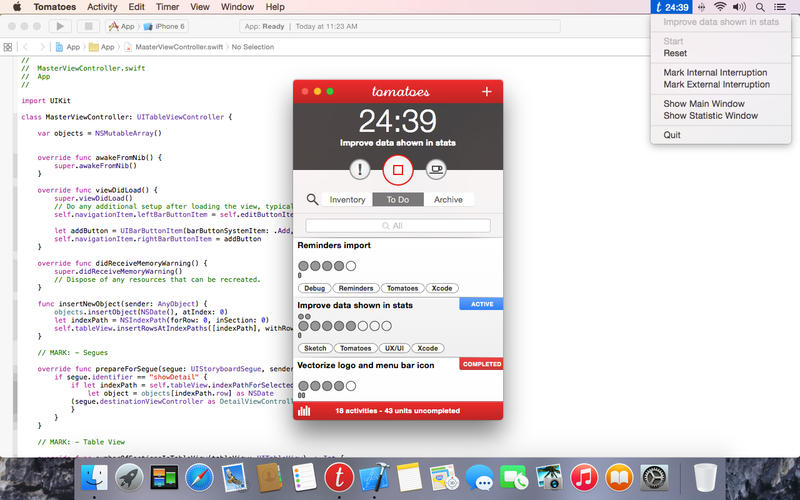
Task: Open iBooks from the Dock
Action: click(619, 478)
